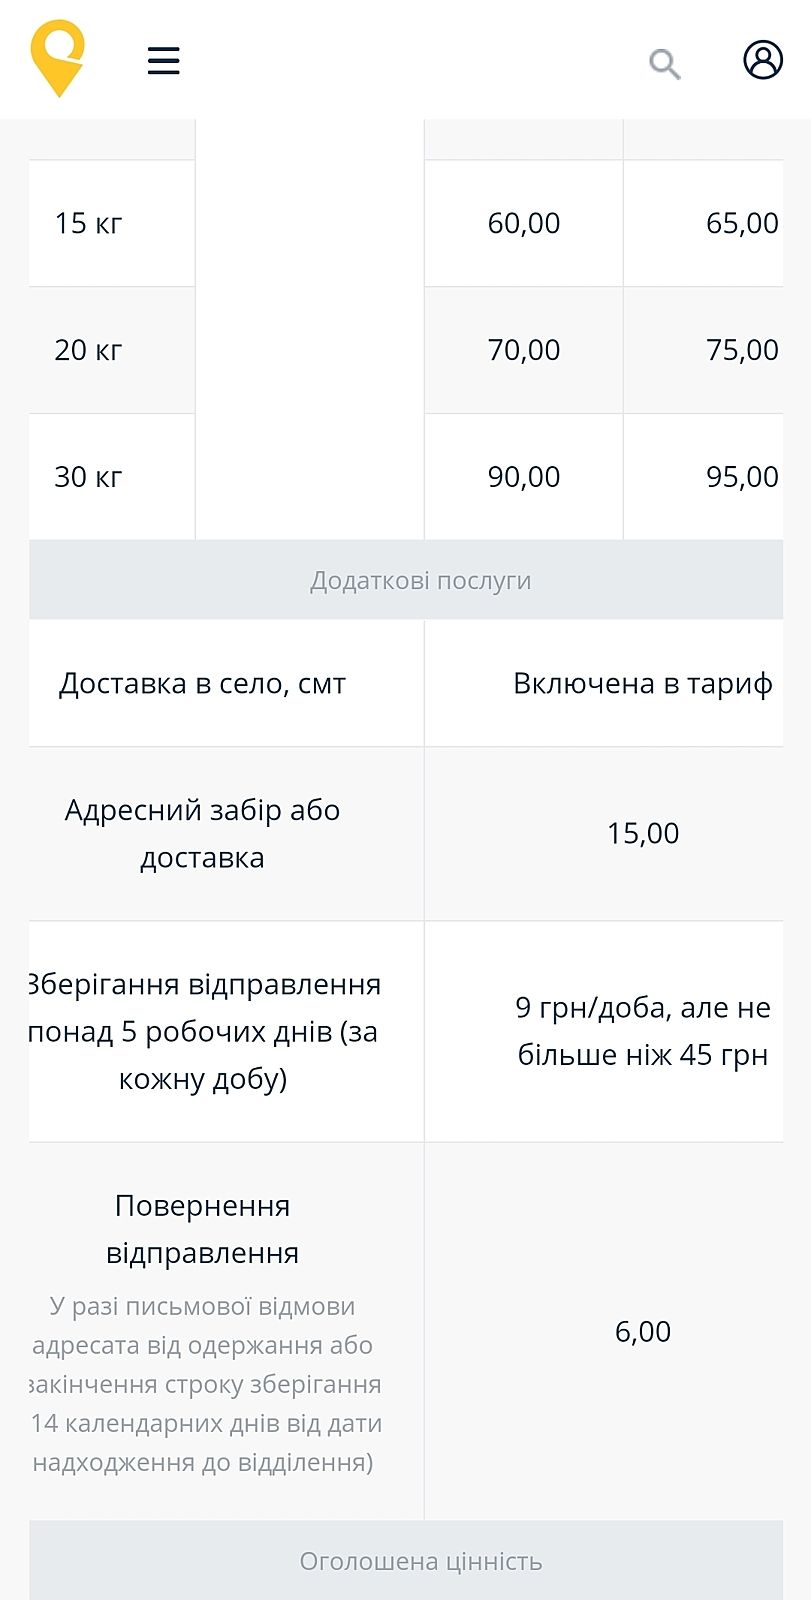Click the Додаткові послуги section header
The width and height of the screenshot is (811, 1600).
420,581
